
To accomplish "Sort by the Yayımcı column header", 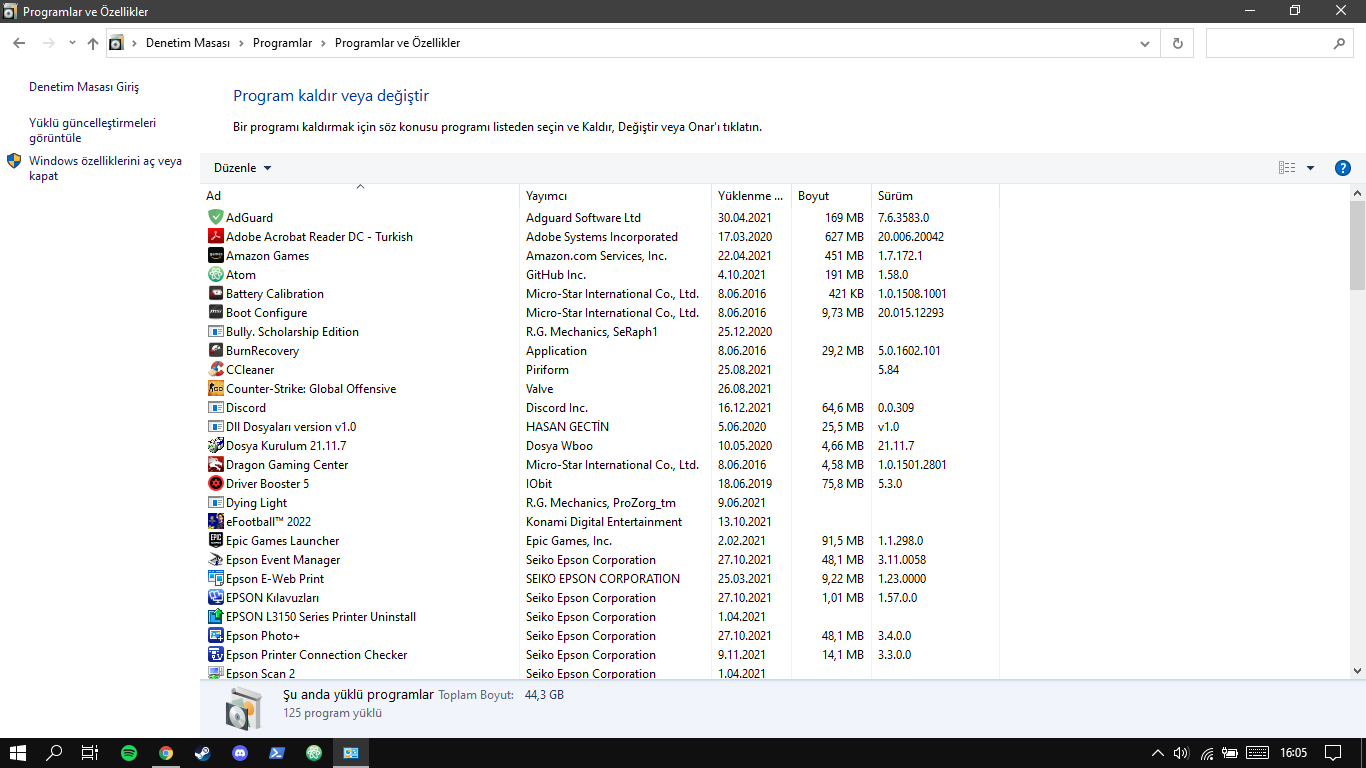I will click(x=616, y=196).
